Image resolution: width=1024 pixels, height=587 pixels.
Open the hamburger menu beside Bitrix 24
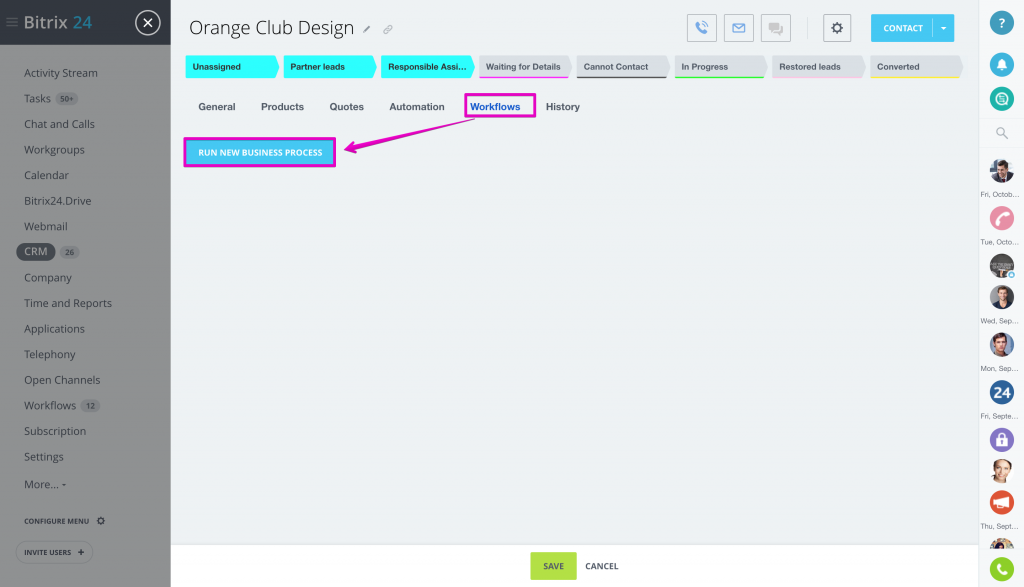12,22
